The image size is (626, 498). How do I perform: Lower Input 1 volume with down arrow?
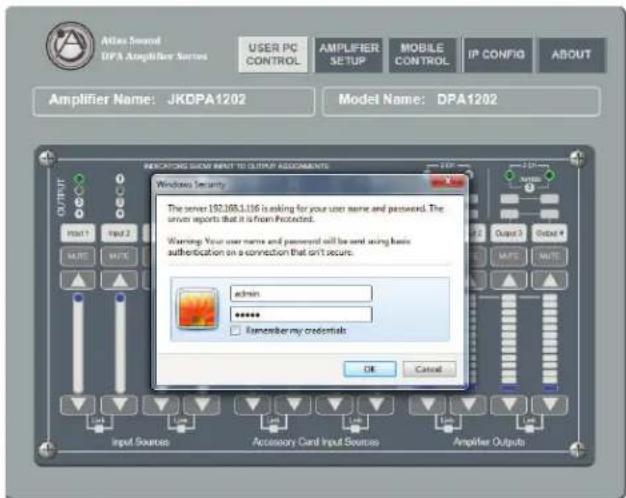(78, 405)
